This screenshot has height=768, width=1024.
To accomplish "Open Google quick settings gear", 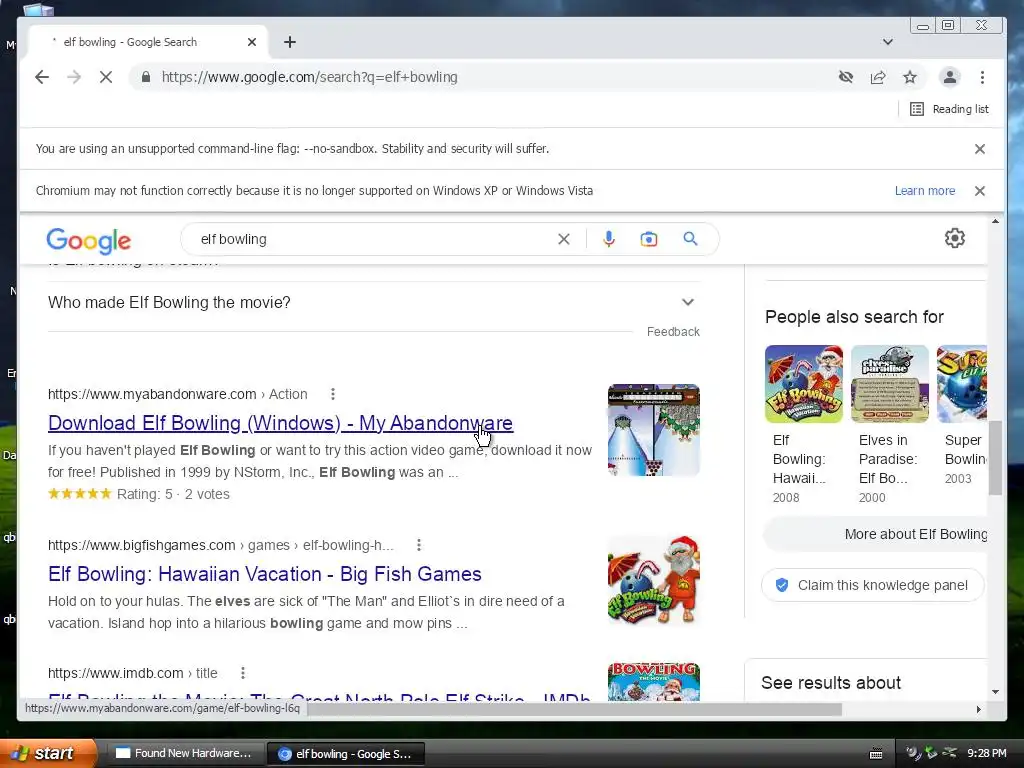I will pos(955,238).
